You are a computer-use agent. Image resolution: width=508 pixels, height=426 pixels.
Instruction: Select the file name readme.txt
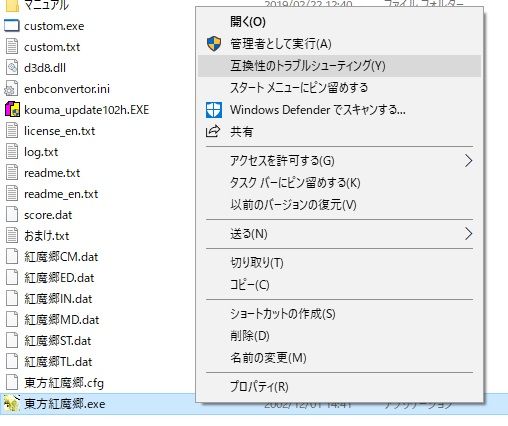(52, 173)
